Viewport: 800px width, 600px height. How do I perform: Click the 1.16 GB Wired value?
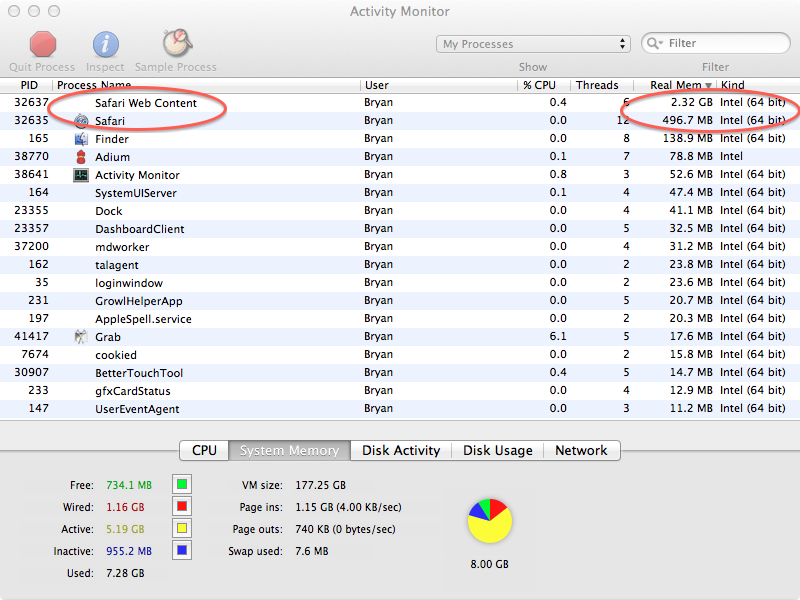(125, 507)
